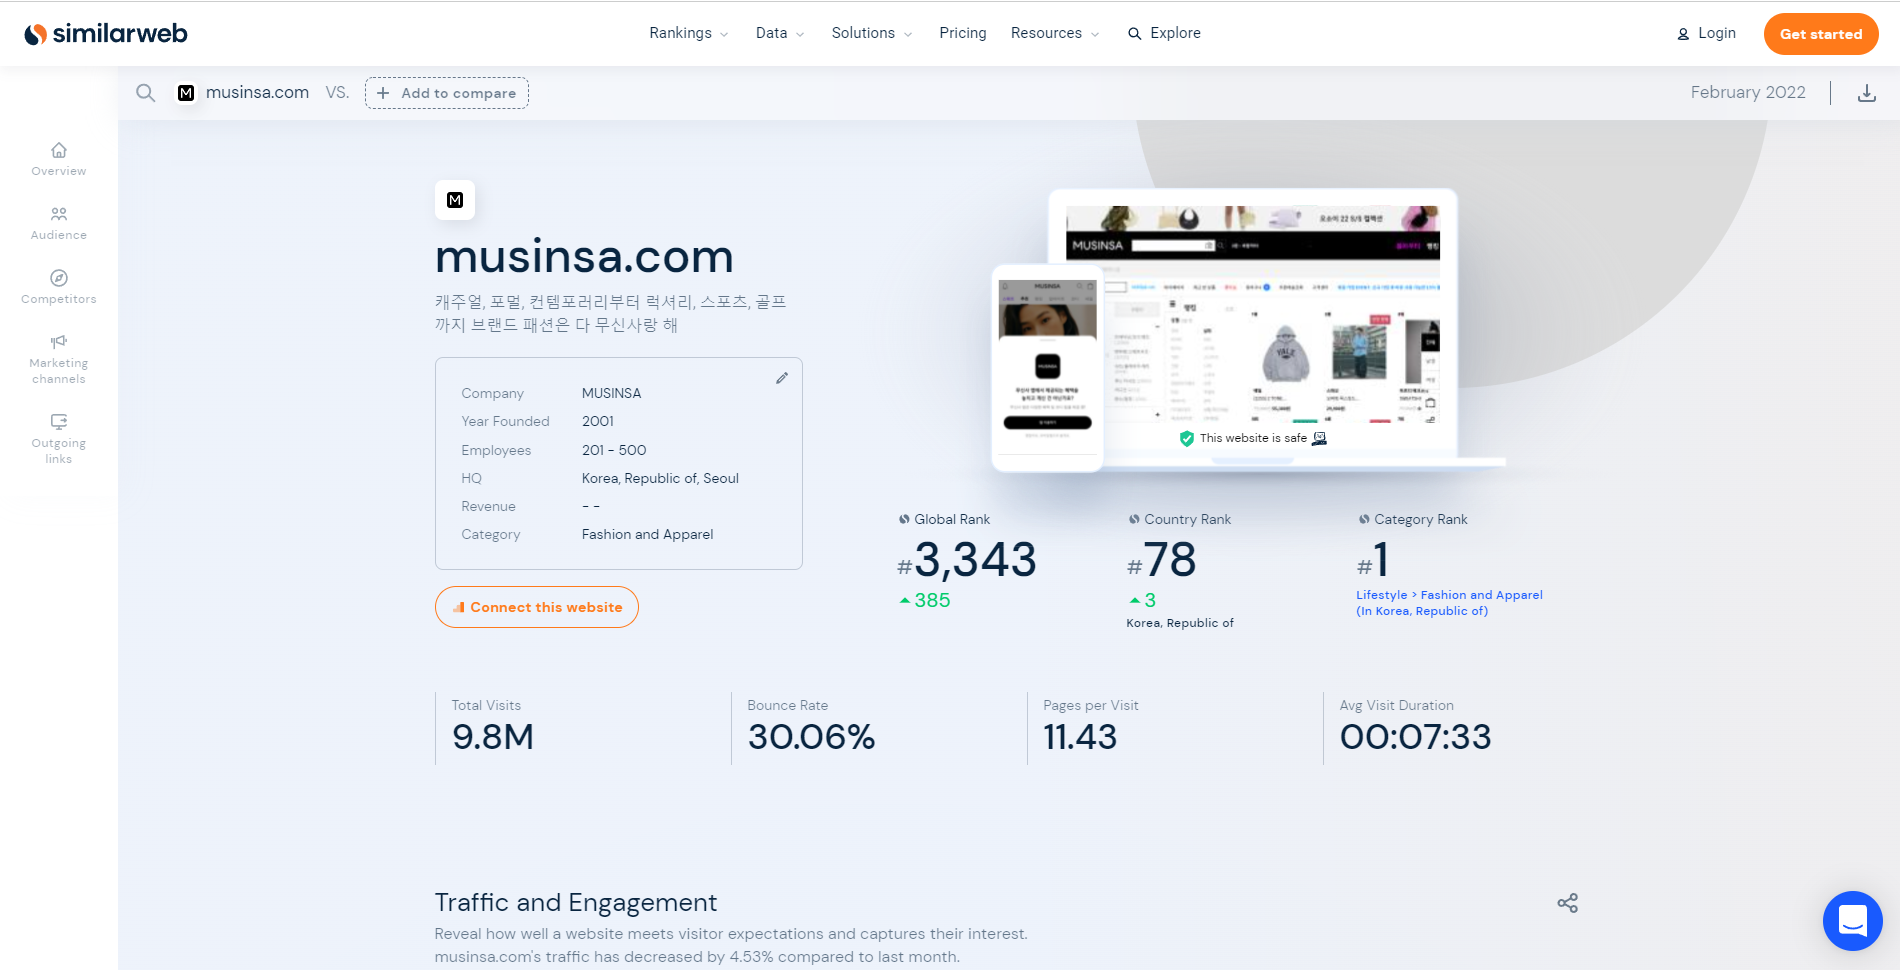The height and width of the screenshot is (970, 1900).
Task: Click Add to compare button
Action: click(x=447, y=93)
